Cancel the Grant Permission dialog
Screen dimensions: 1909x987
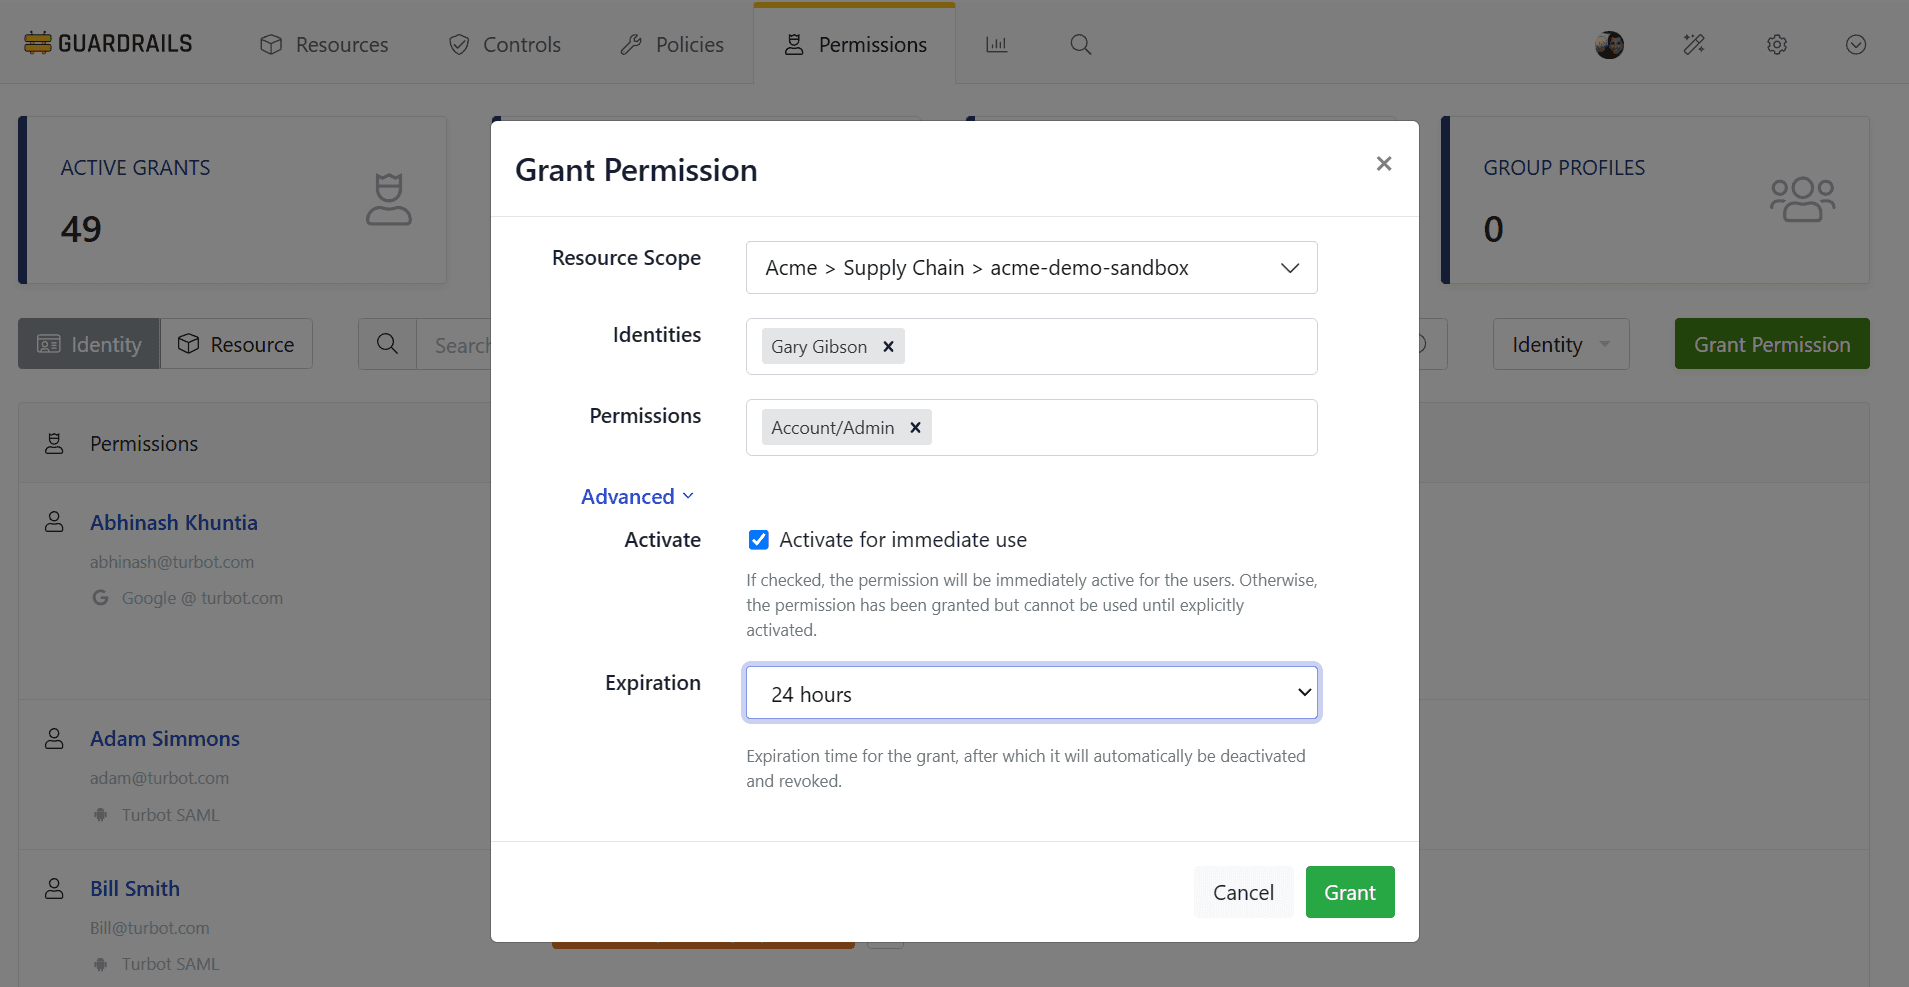pos(1243,892)
